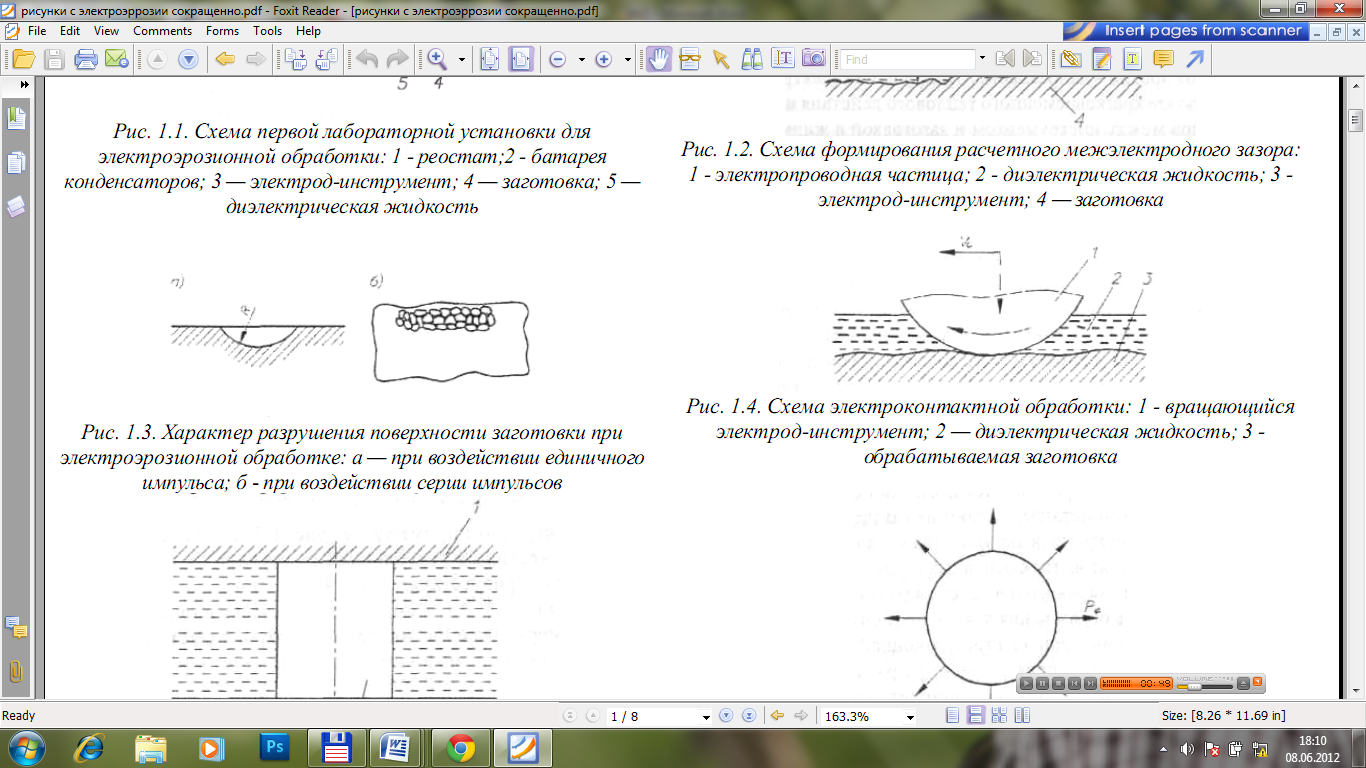Click the vertical scrollbar of the document
The width and height of the screenshot is (1366, 768).
click(1355, 390)
